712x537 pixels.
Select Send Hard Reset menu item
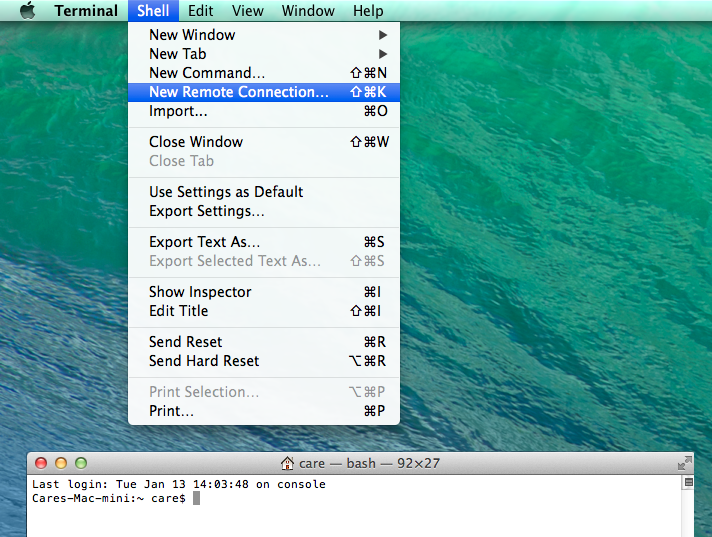(x=204, y=361)
